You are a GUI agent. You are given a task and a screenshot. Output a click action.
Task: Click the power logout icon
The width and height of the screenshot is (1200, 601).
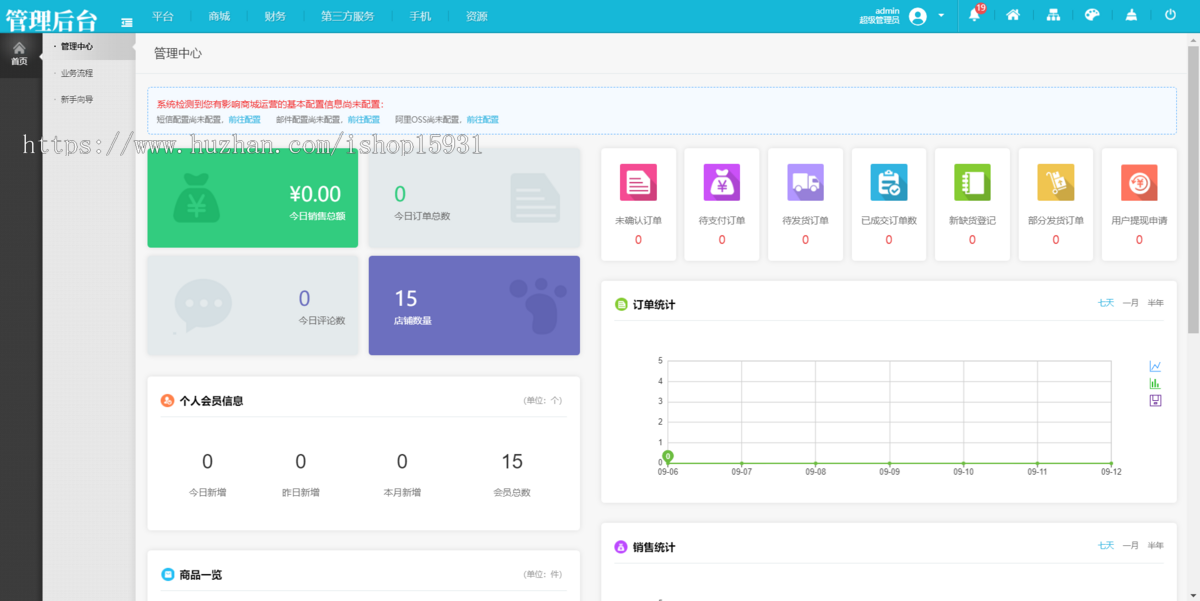[1170, 15]
